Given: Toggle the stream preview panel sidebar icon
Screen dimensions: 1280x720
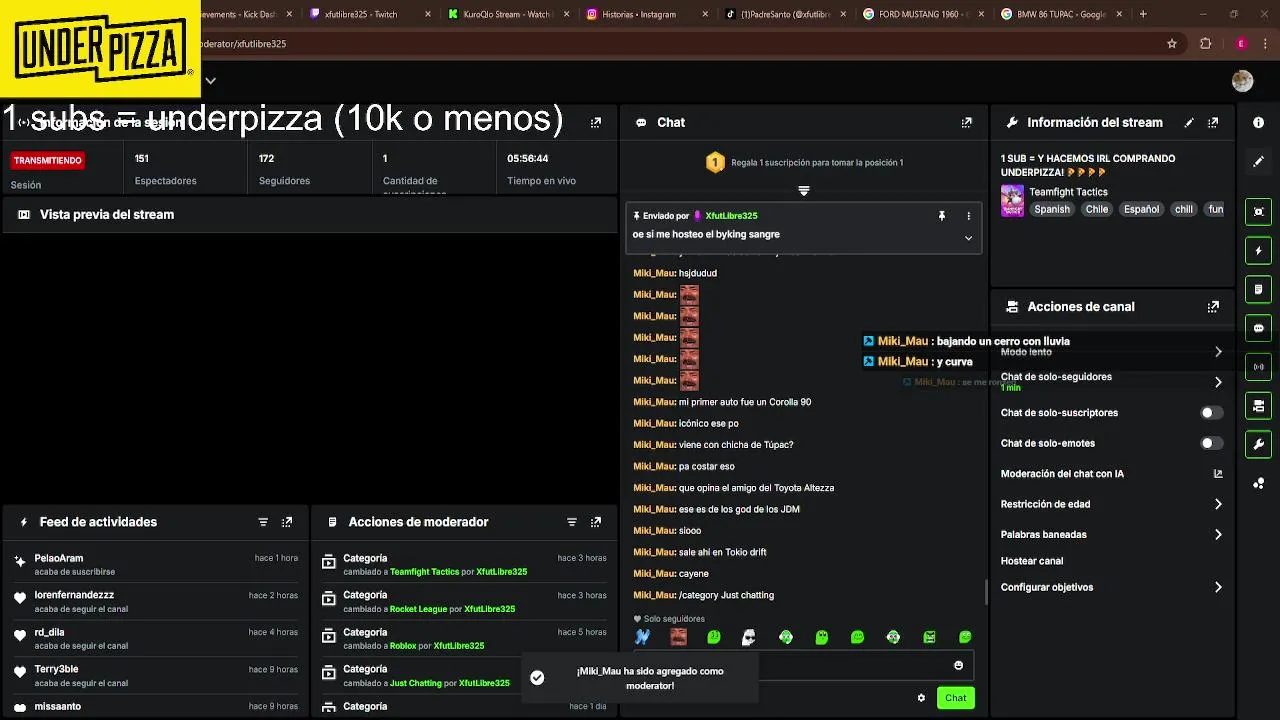Looking at the screenshot, I should tap(1258, 211).
